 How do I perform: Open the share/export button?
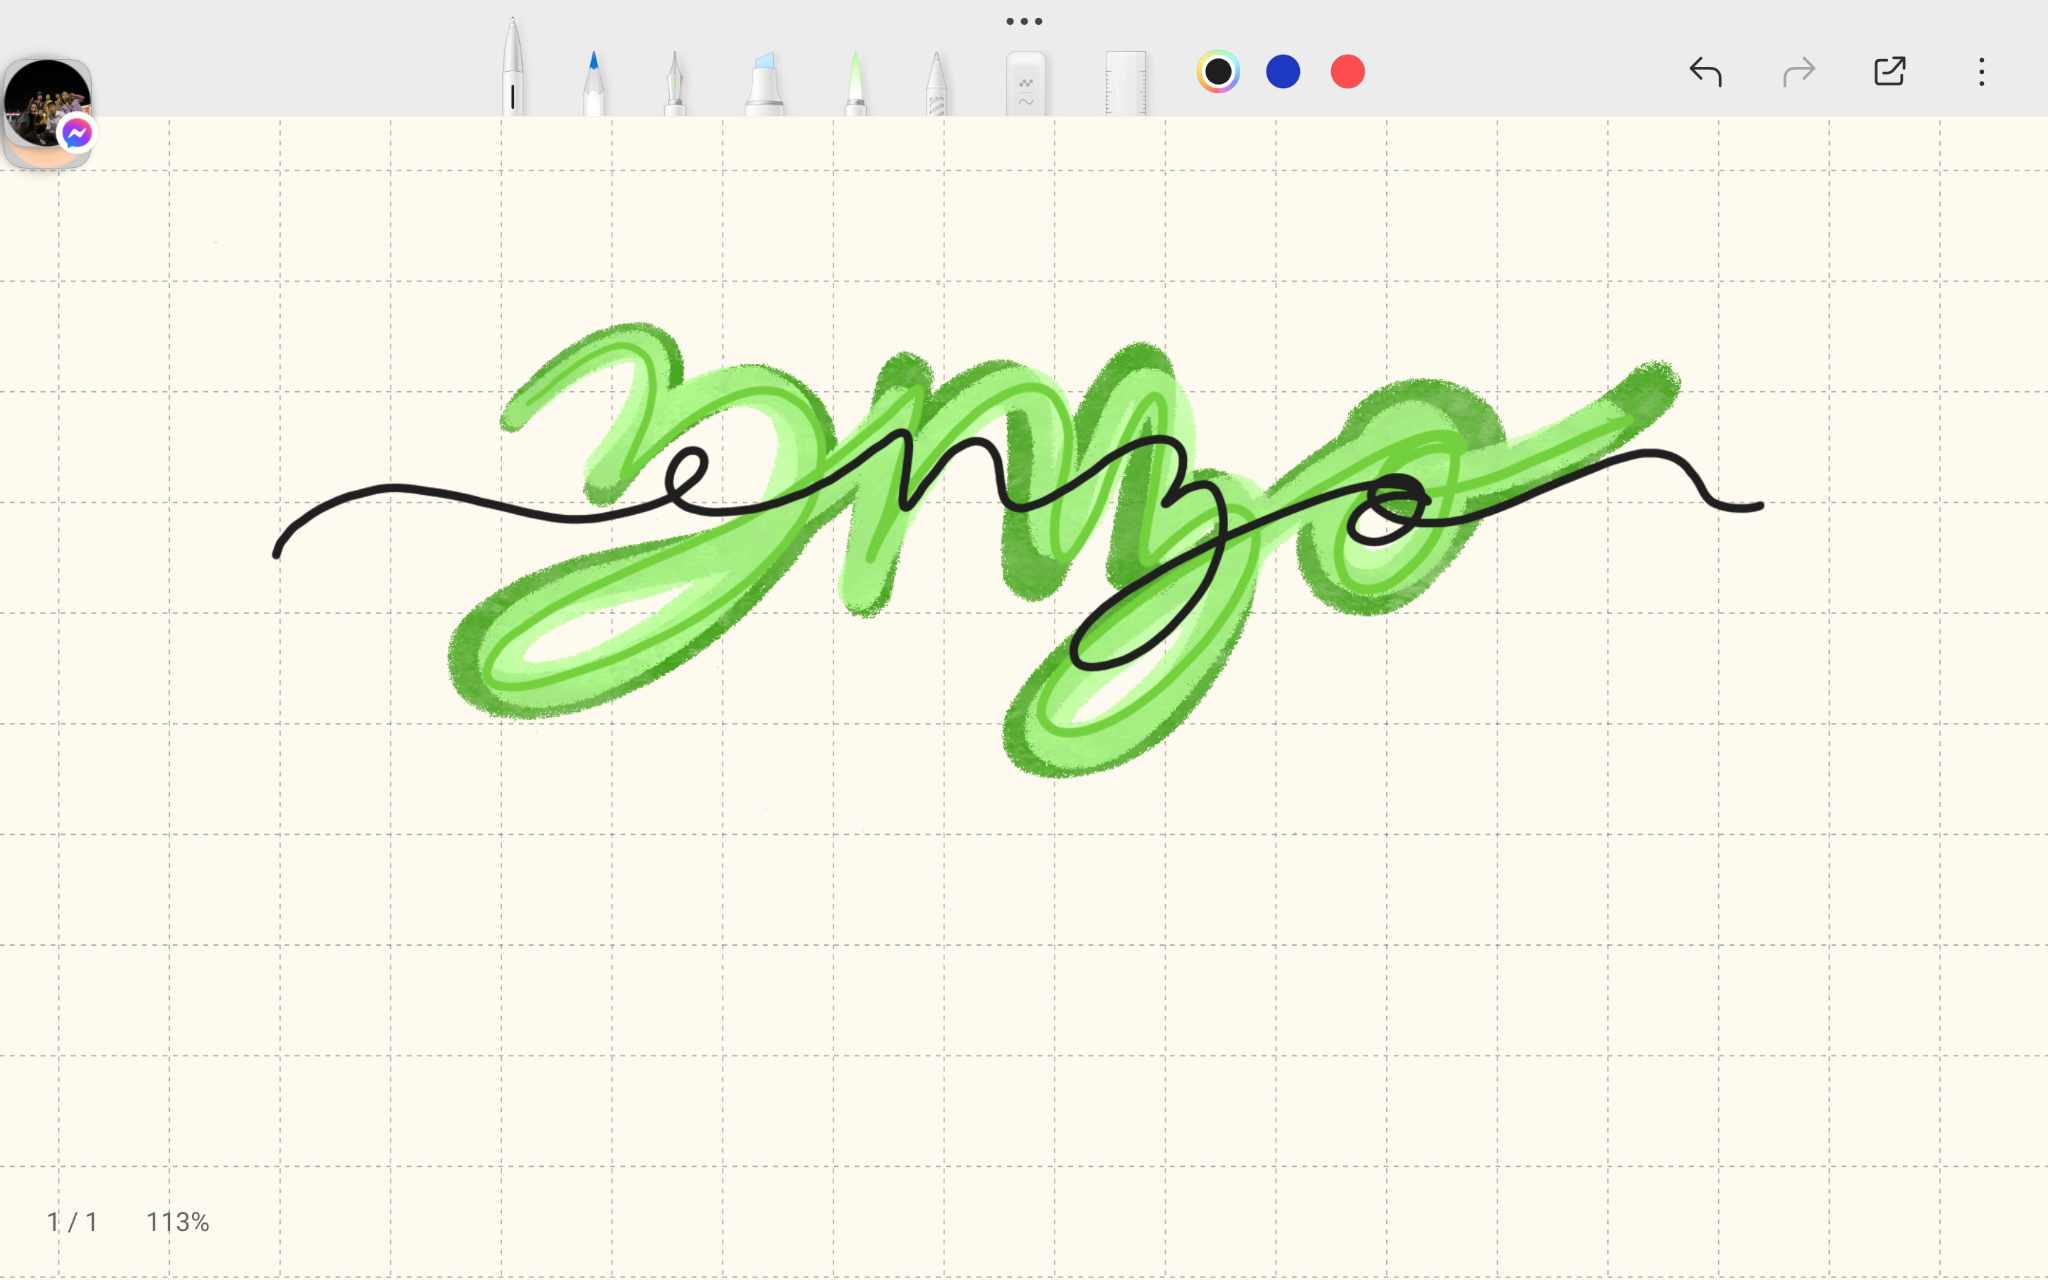1889,72
